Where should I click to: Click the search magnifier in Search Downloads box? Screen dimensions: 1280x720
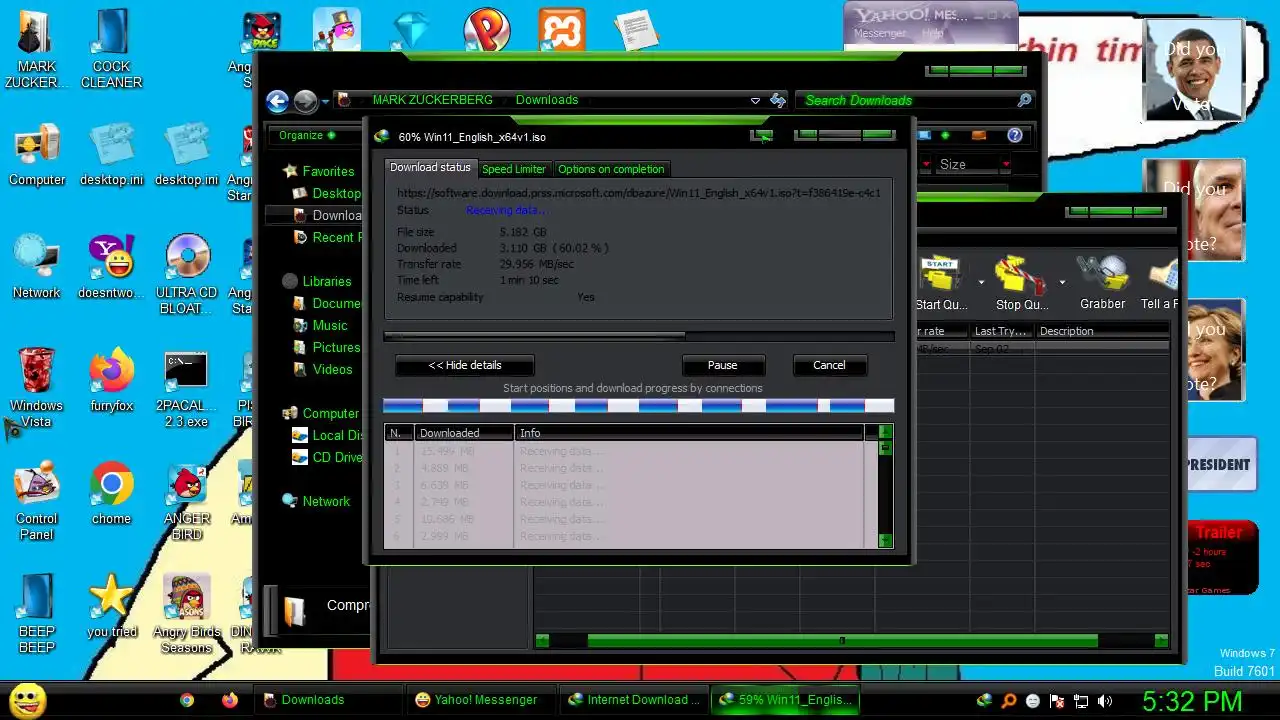[x=1024, y=100]
